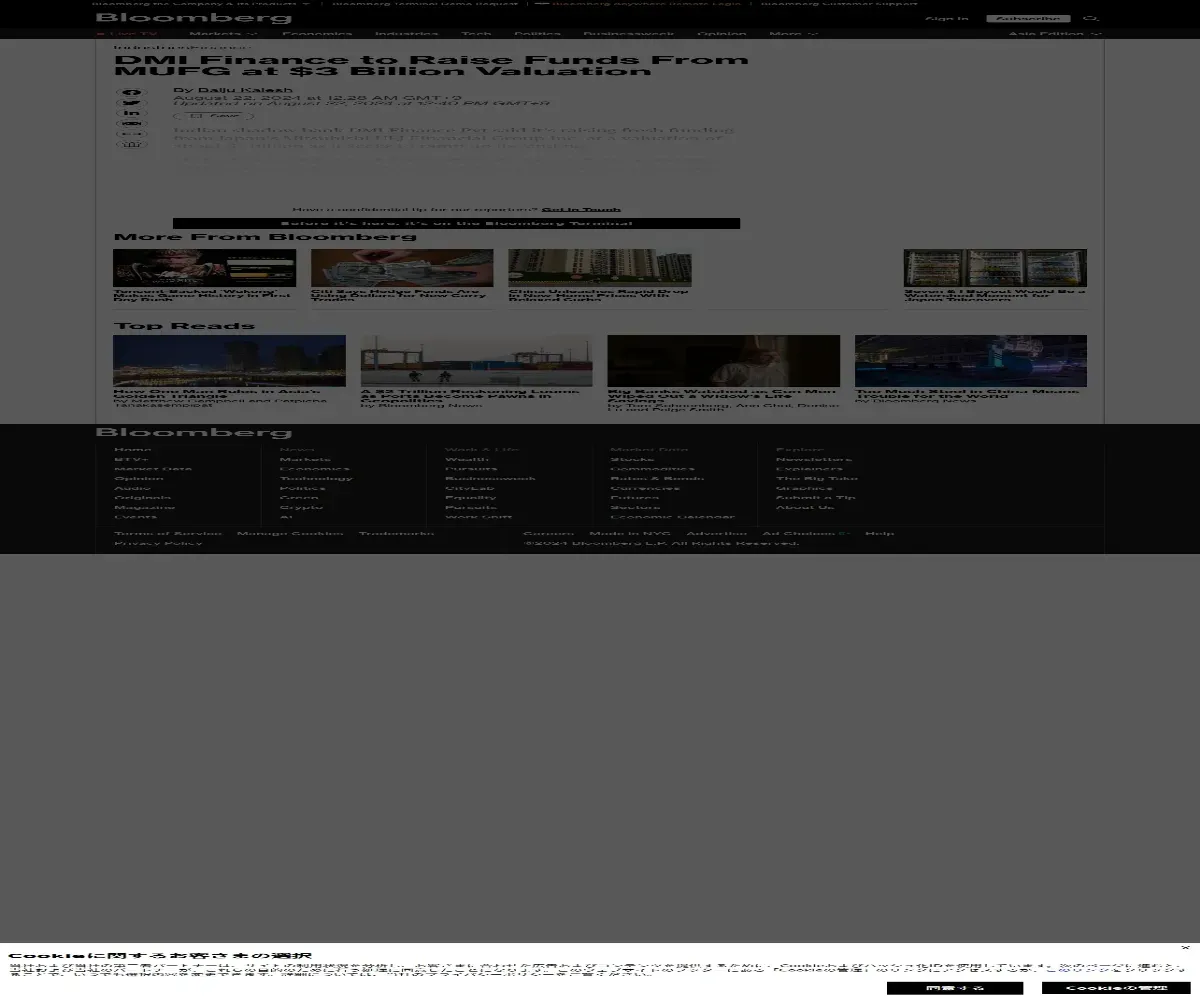Go to the Economics nav section
The height and width of the screenshot is (1000, 1200).
click(317, 34)
